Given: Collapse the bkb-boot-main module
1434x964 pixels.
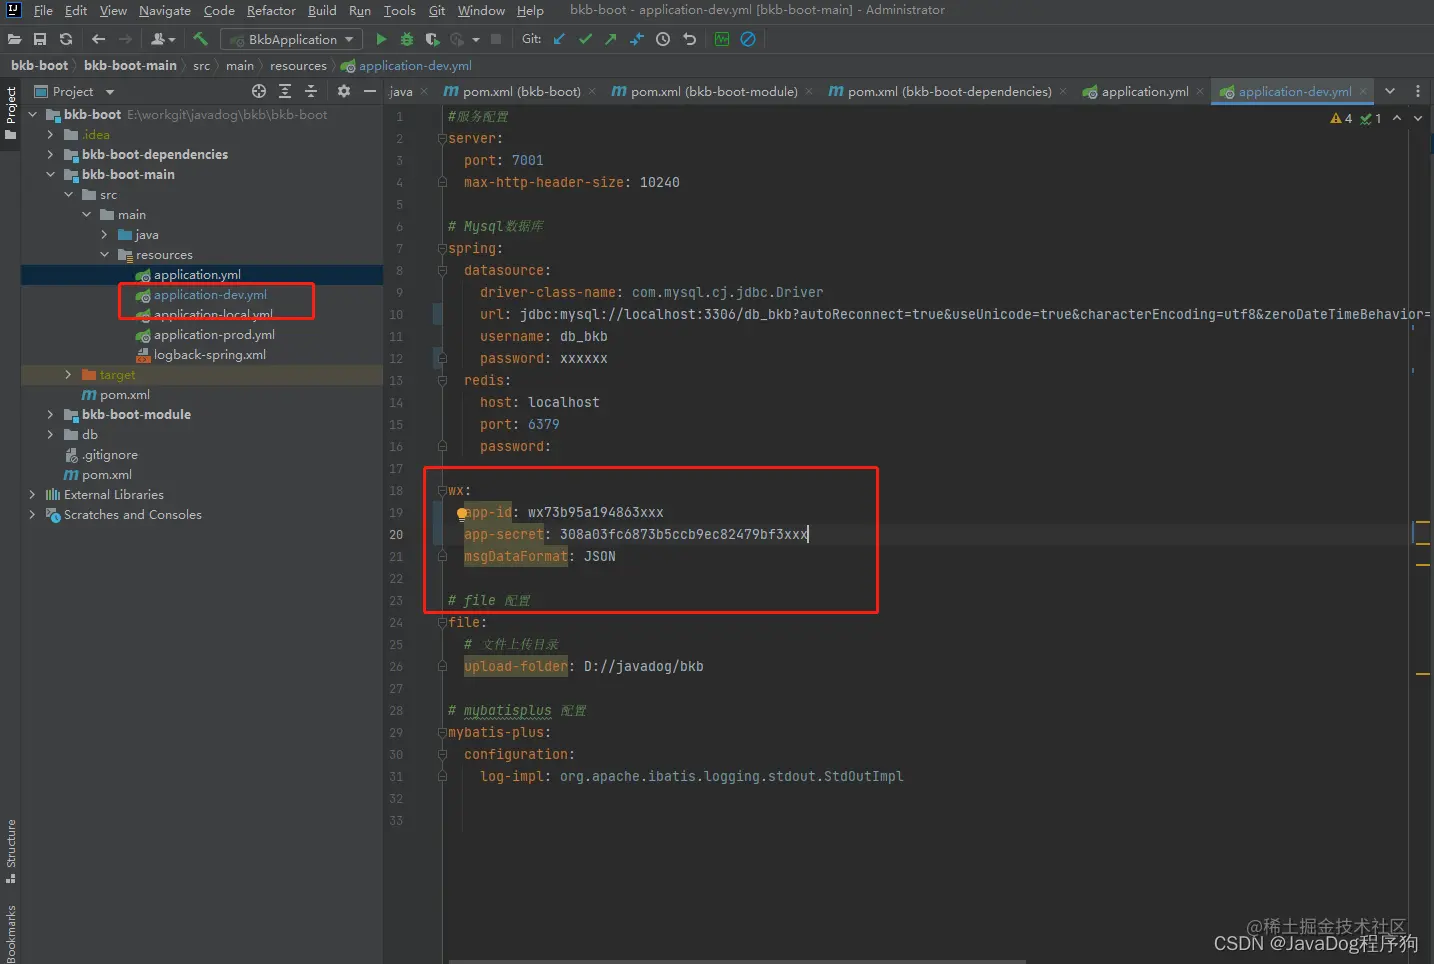Looking at the screenshot, I should point(50,174).
